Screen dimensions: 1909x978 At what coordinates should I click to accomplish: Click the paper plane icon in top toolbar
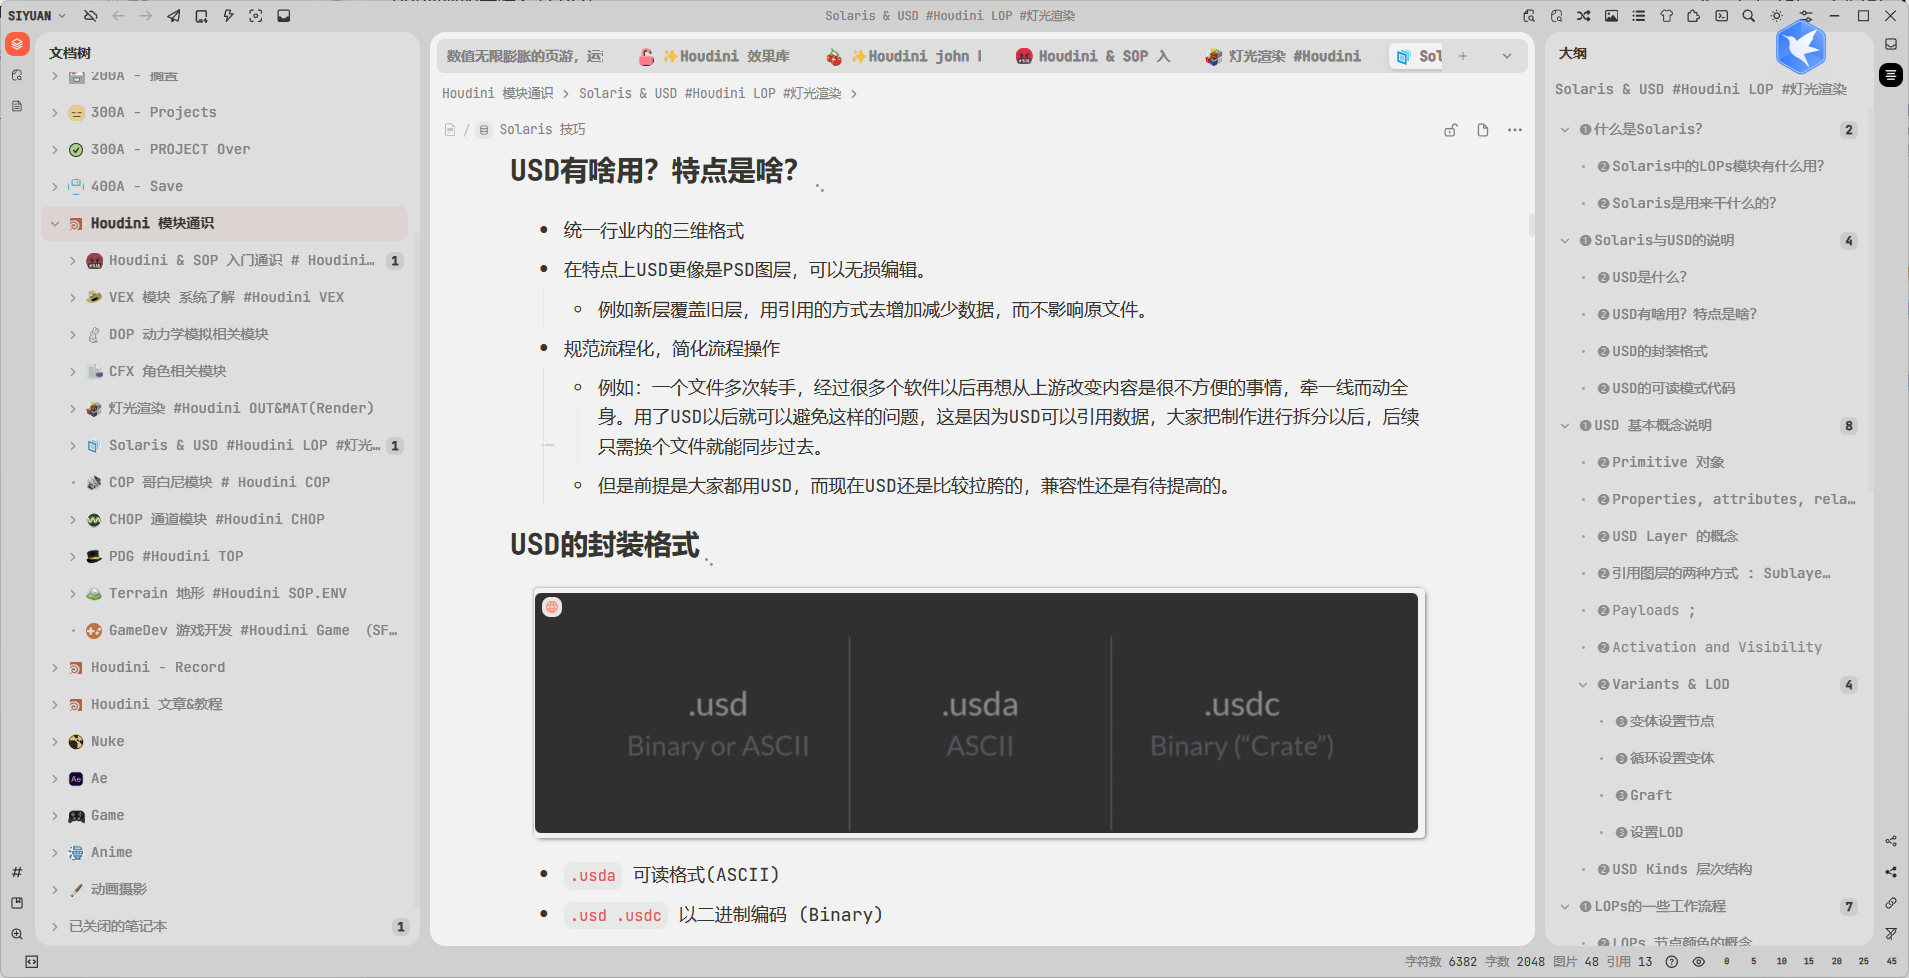click(x=174, y=16)
